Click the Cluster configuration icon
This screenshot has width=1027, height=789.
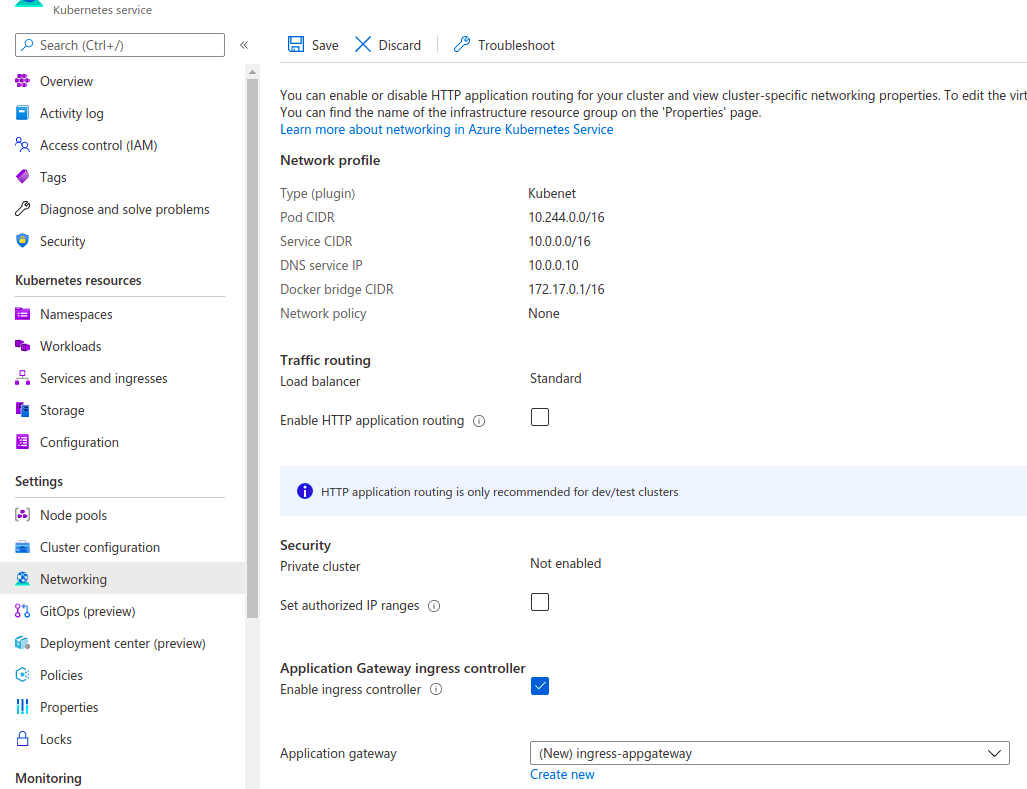(22, 547)
